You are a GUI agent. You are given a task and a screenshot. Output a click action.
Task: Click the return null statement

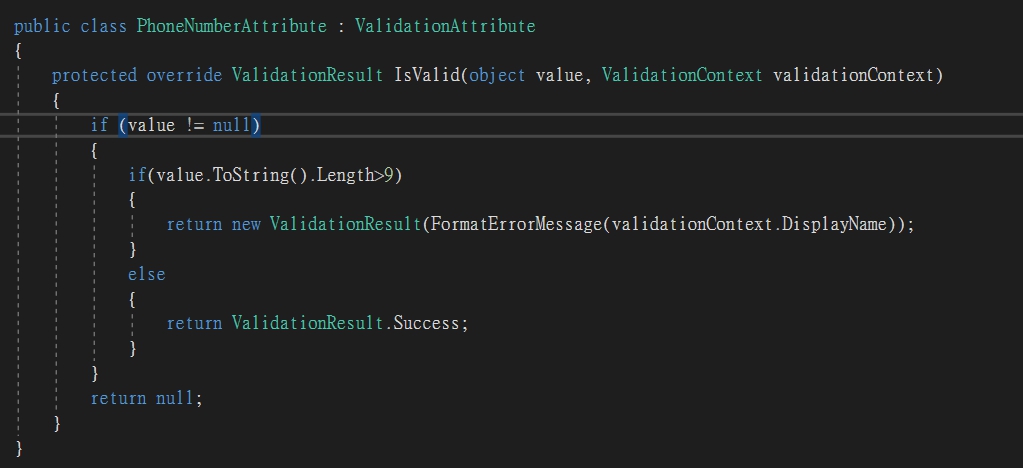[147, 398]
